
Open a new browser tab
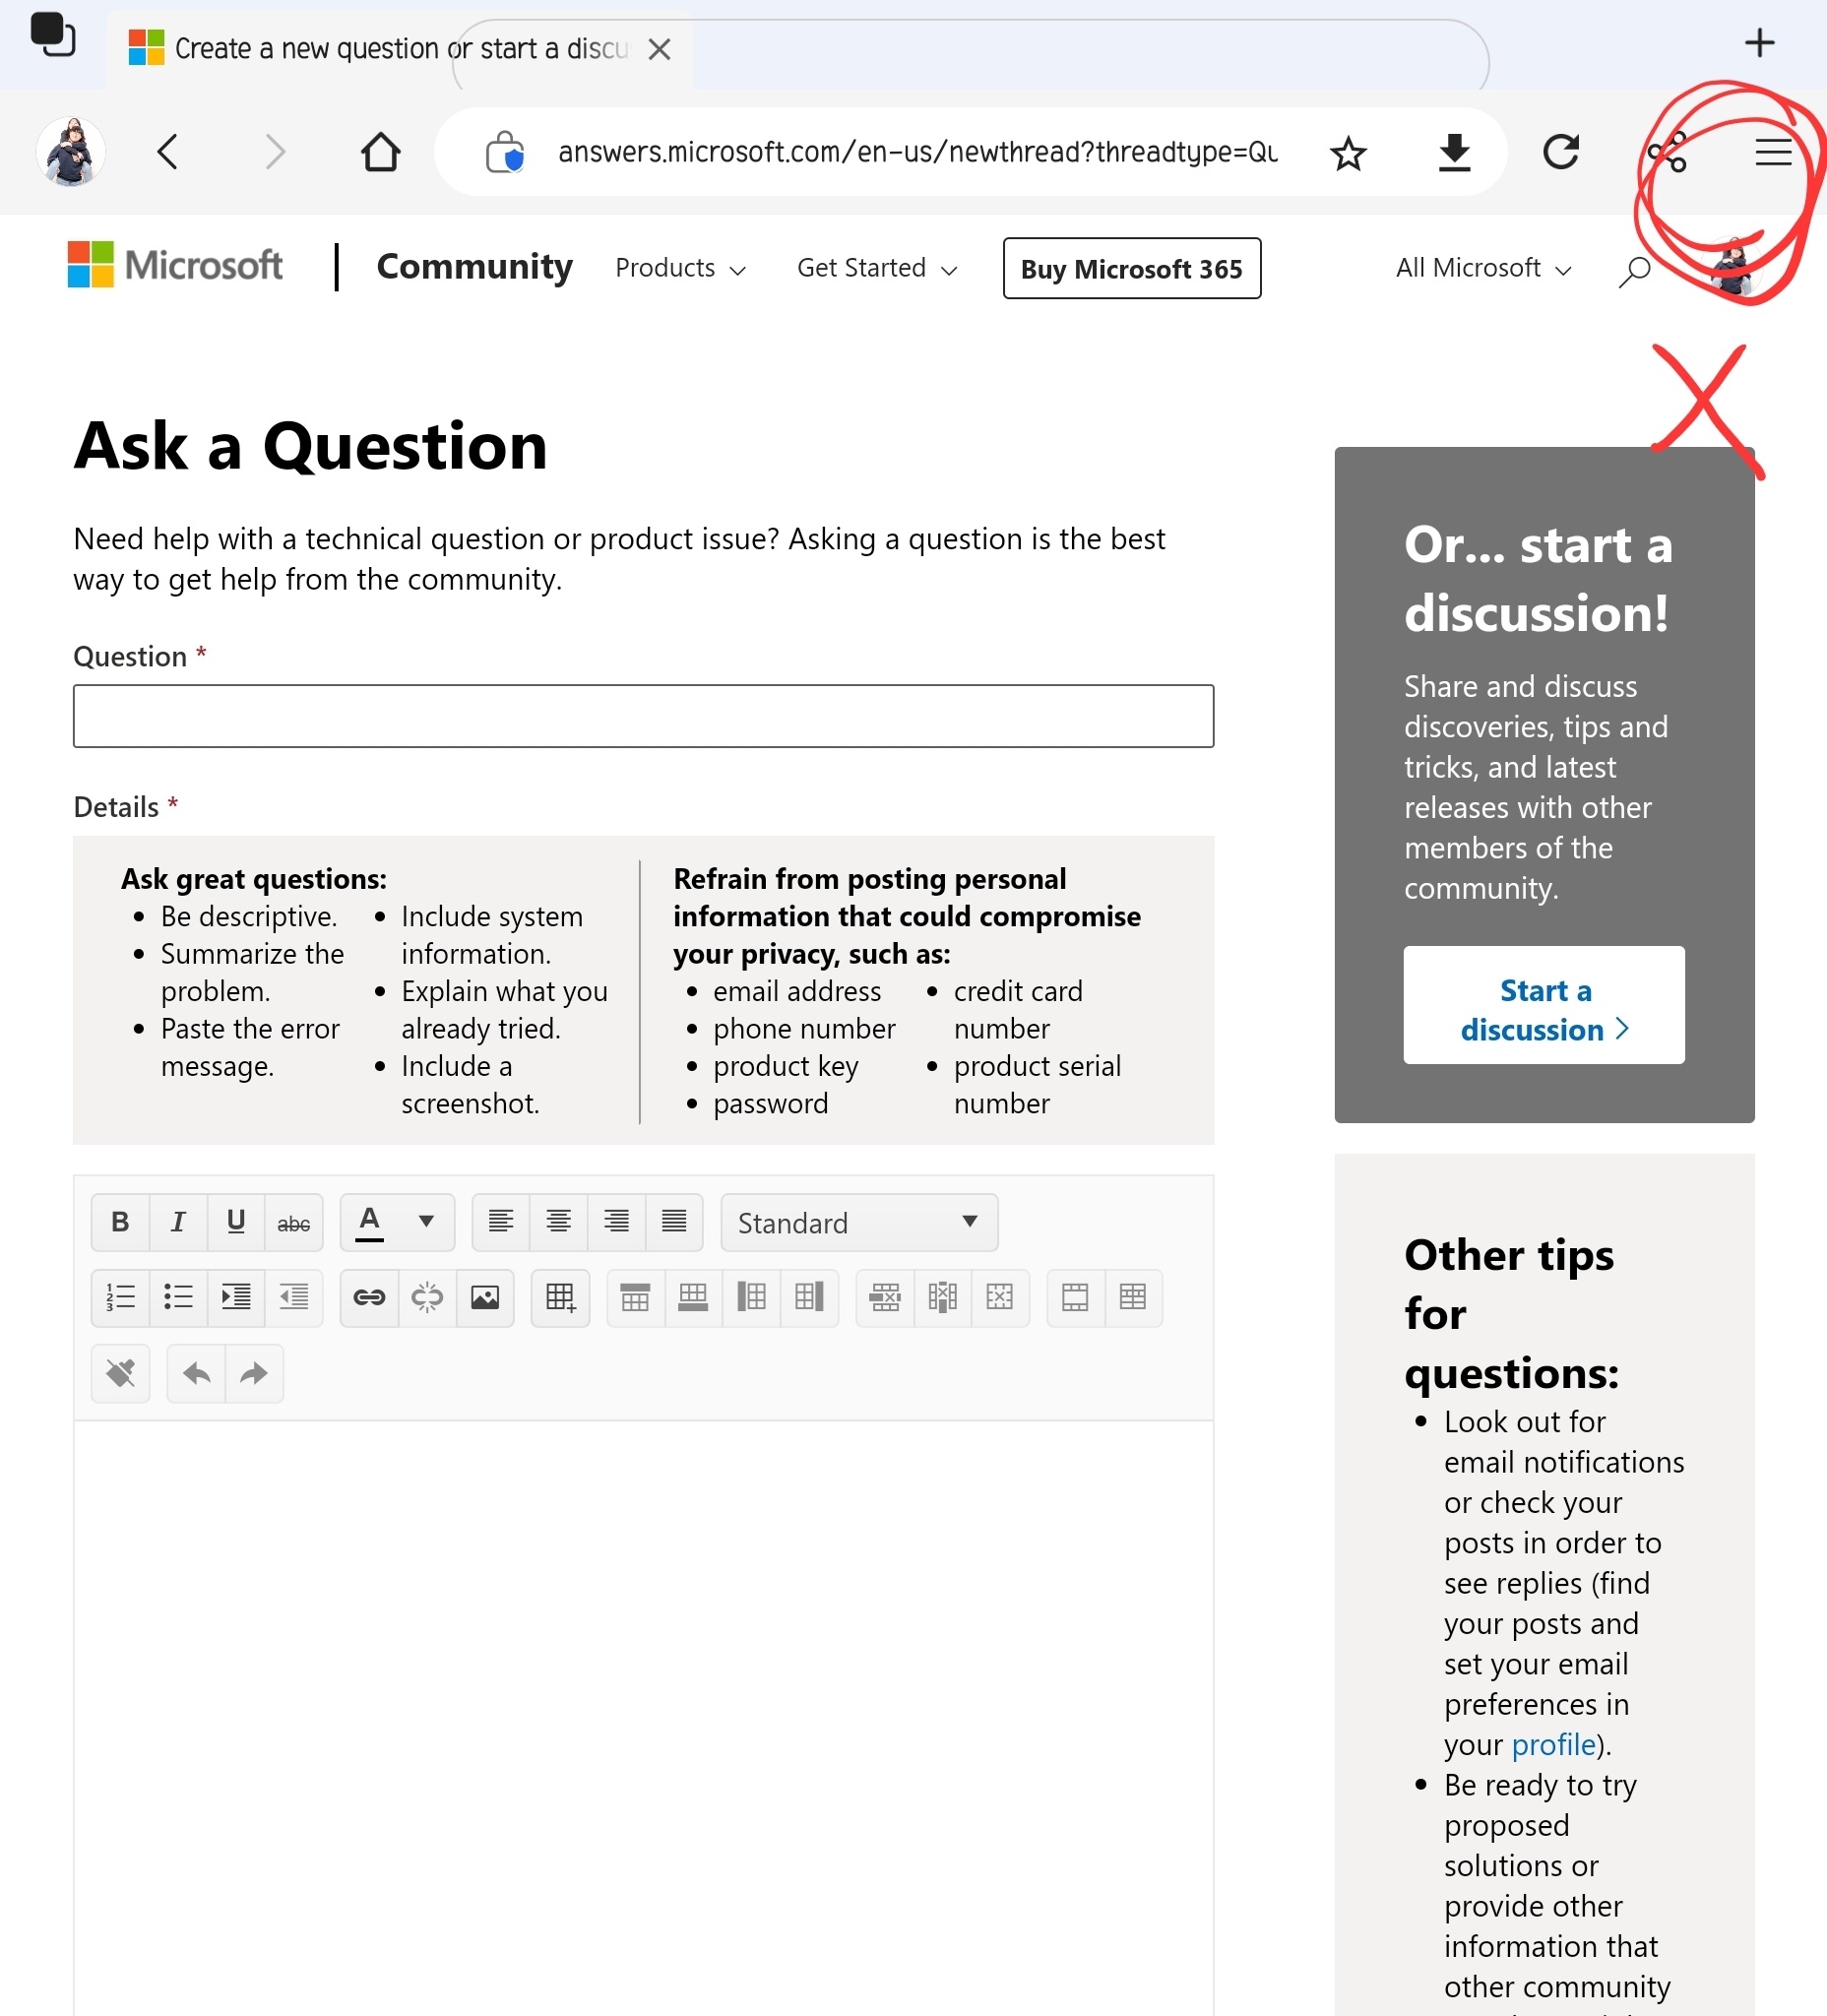coord(1759,42)
